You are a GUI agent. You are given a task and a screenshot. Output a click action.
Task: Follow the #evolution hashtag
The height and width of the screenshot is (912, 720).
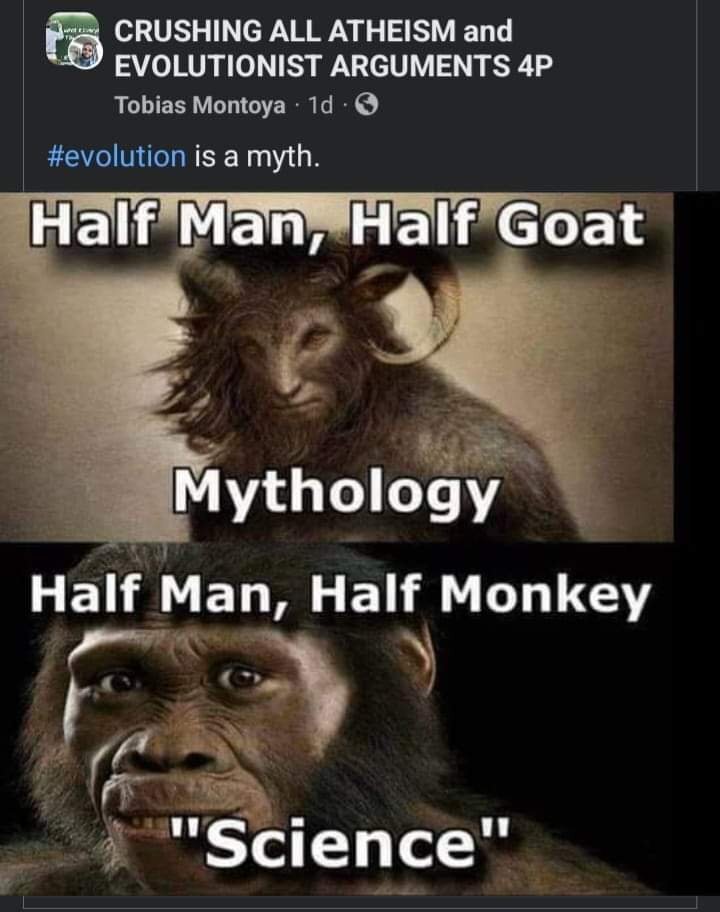point(116,156)
